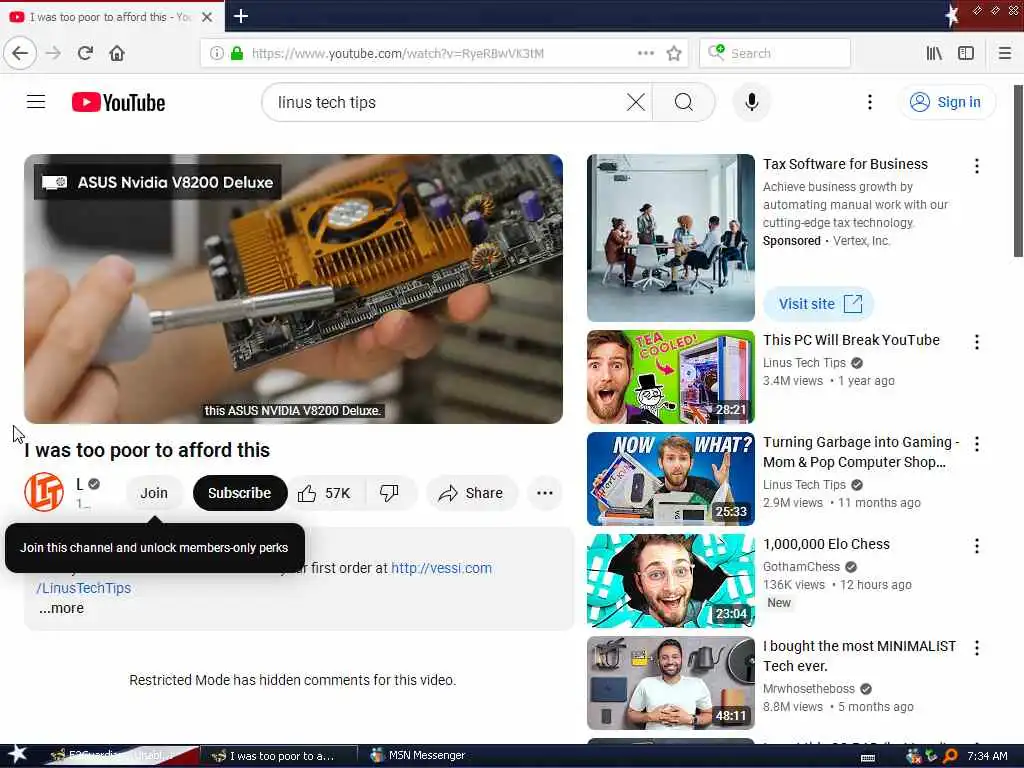
Task: Open options for 'This PC Will Break YouTube'
Action: [976, 342]
